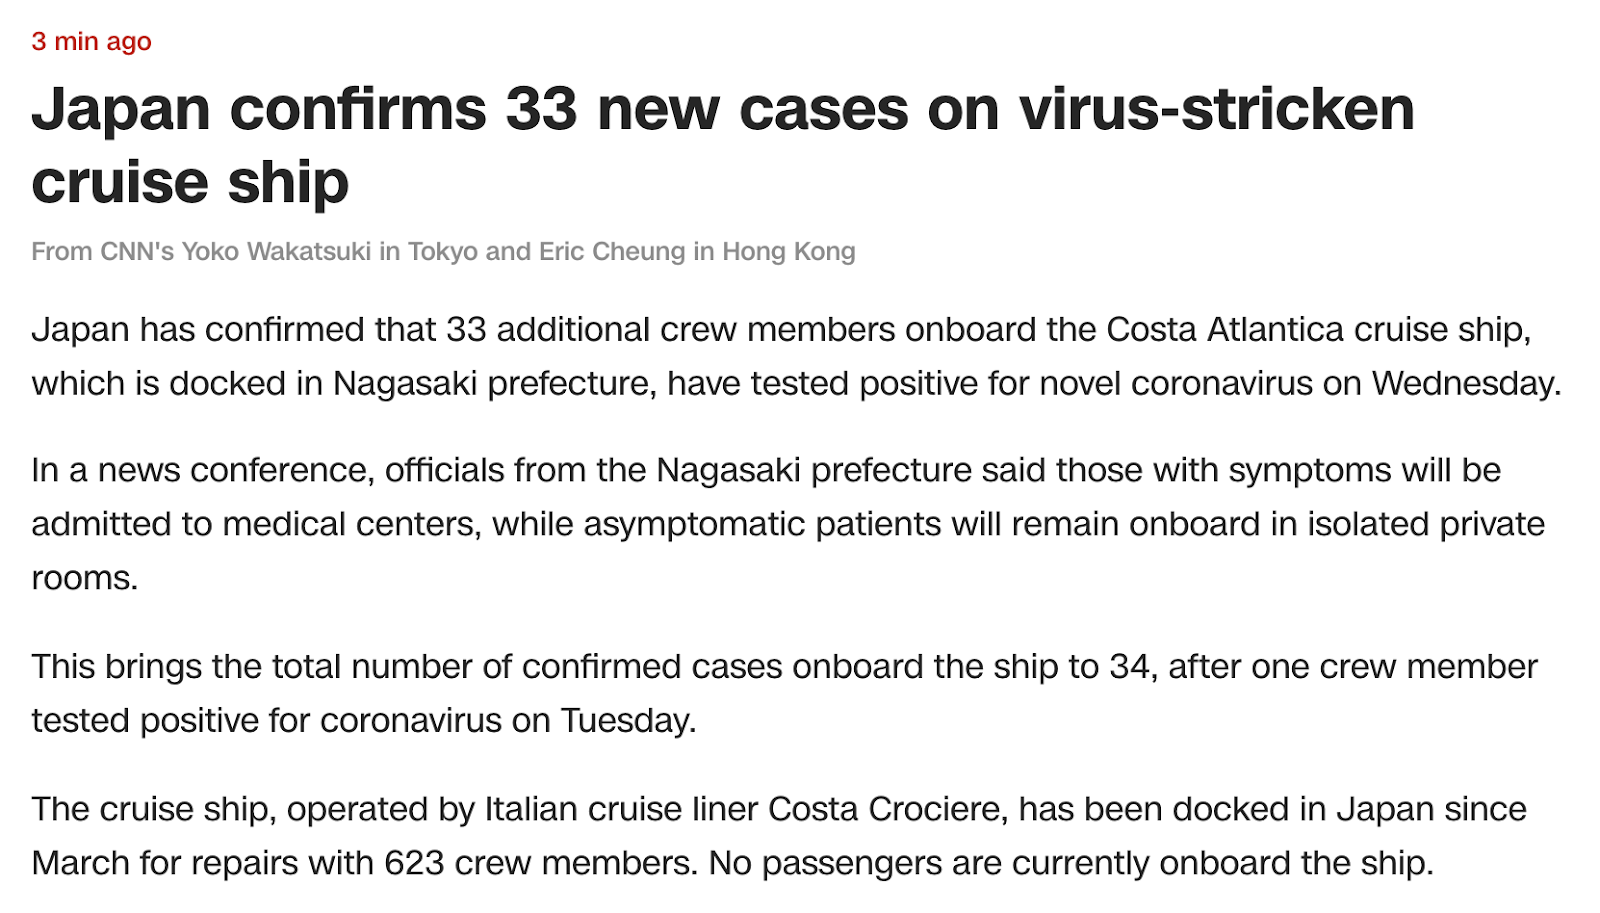The height and width of the screenshot is (913, 1600).
Task: Click the number 33 in the headline
Action: 541,109
